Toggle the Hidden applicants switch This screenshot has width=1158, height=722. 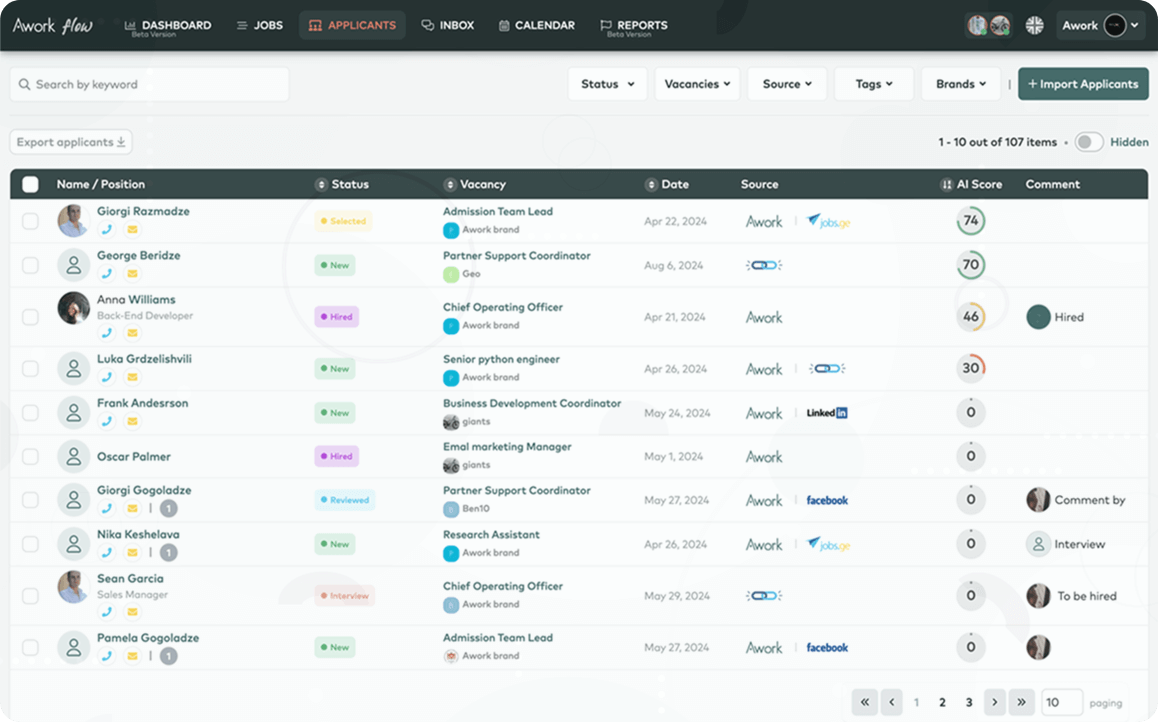coord(1088,142)
